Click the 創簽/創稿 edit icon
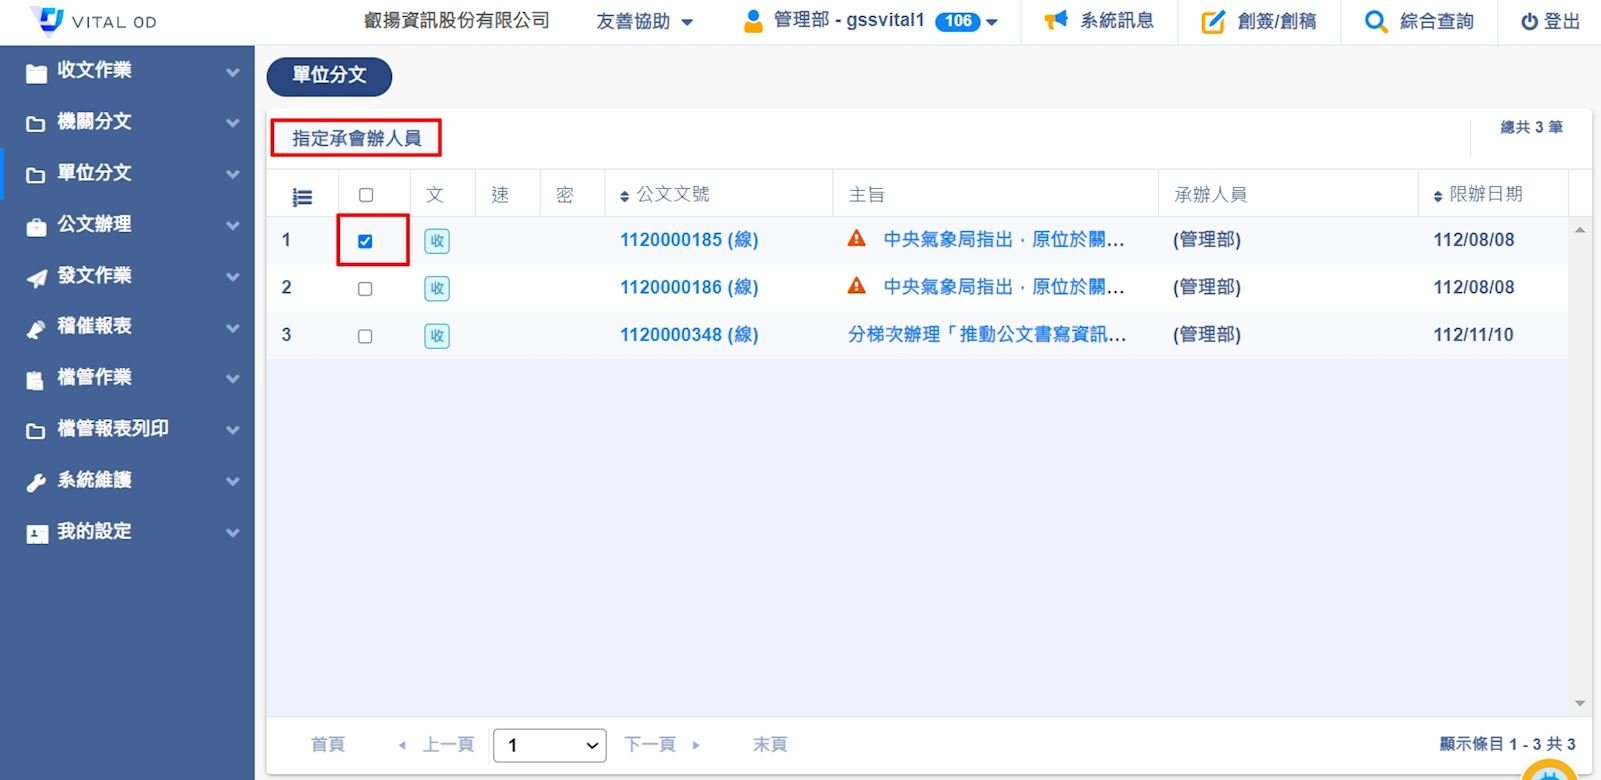 point(1212,21)
